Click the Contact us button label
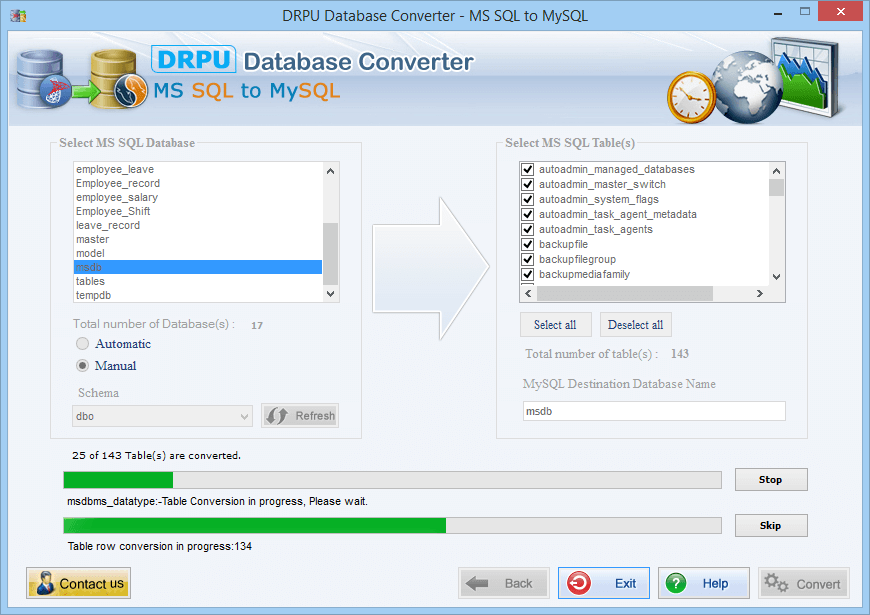 (x=92, y=584)
